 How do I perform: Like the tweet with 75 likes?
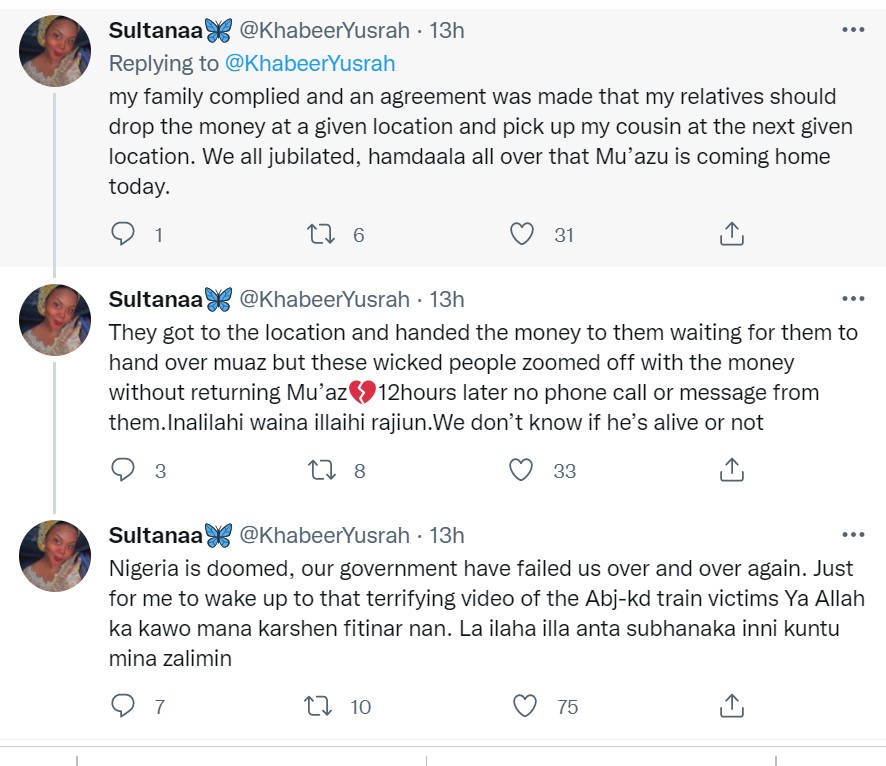click(x=523, y=706)
